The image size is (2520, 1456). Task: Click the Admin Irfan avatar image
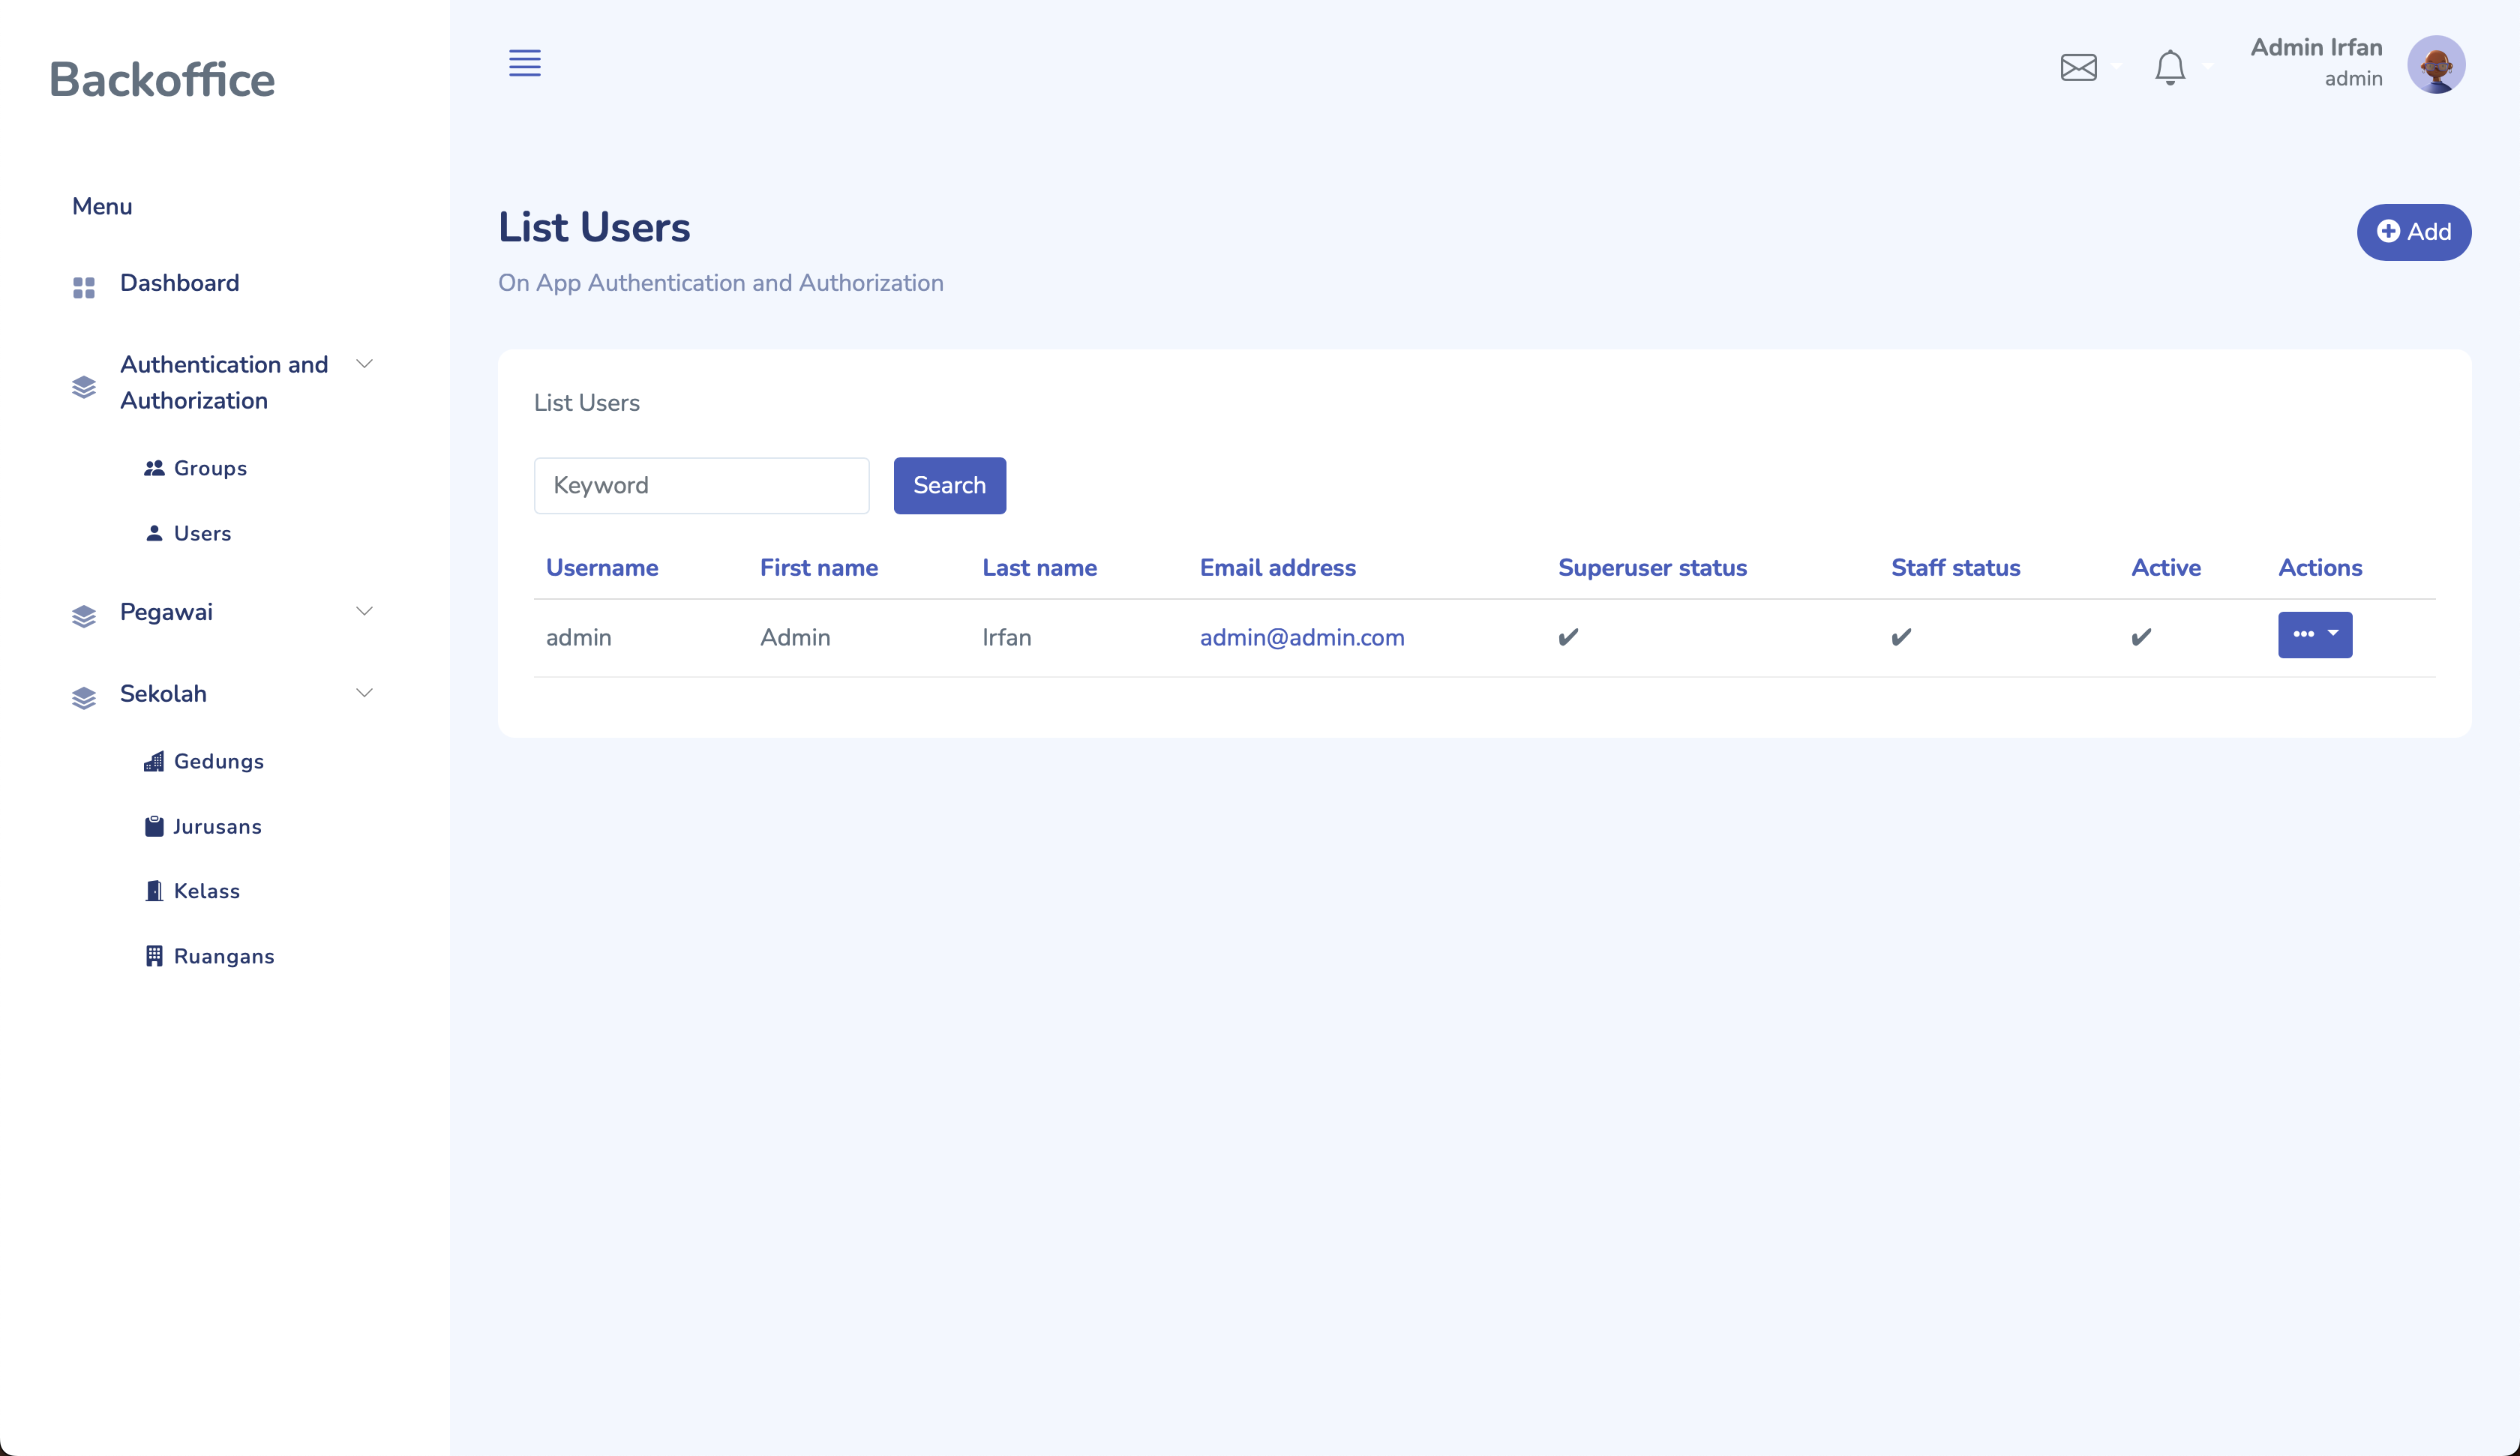(x=2435, y=64)
